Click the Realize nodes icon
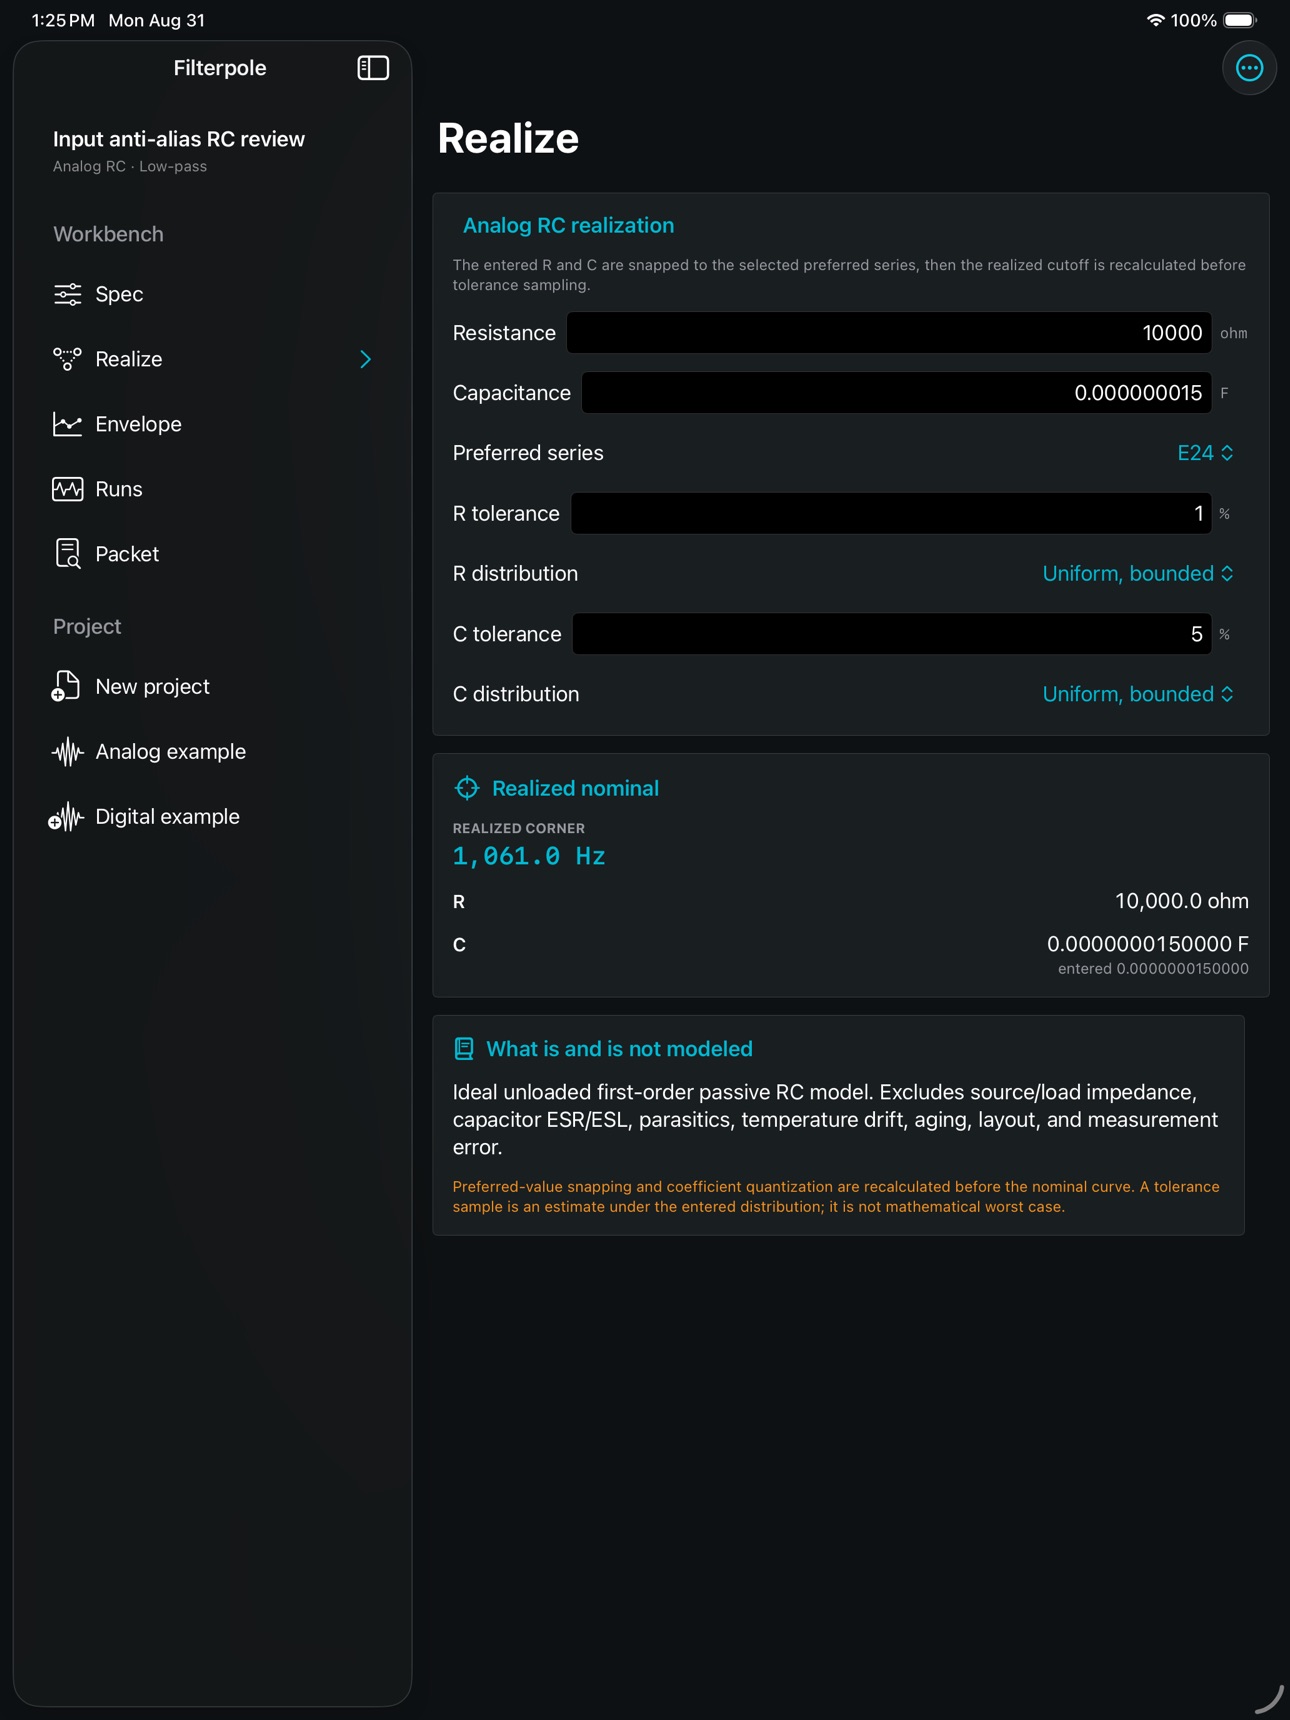 [67, 359]
